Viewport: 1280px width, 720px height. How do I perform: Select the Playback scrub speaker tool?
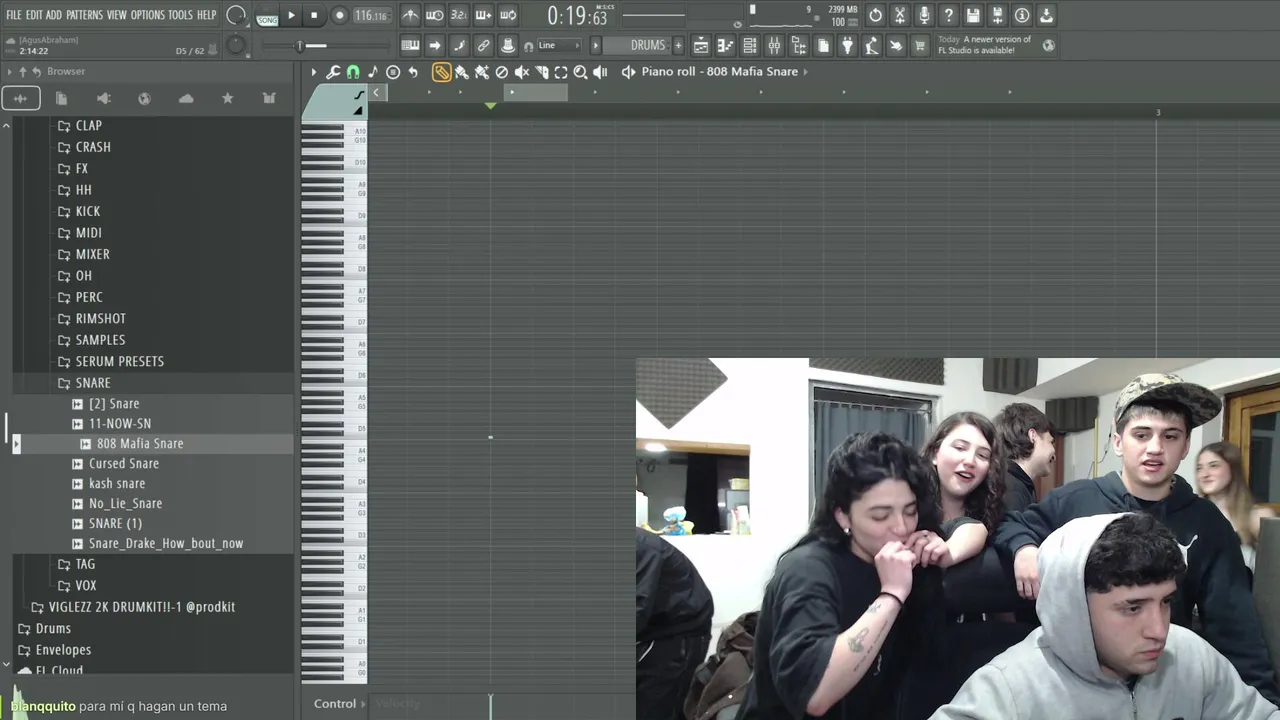(x=600, y=72)
